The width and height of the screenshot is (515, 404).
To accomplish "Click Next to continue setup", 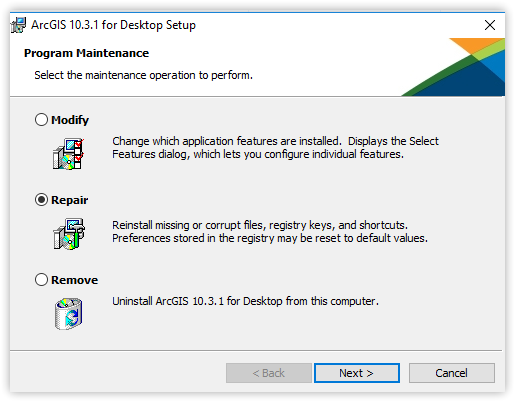I will click(357, 373).
